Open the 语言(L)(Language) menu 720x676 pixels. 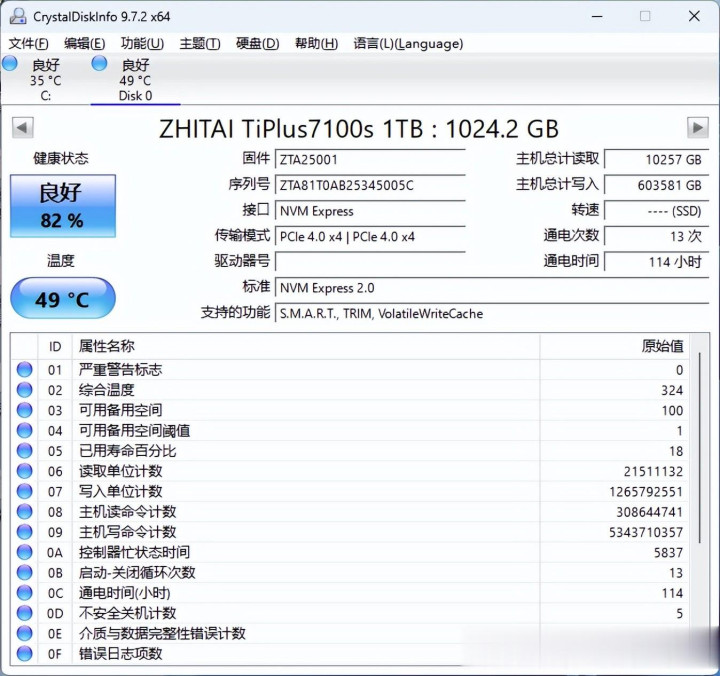coord(408,43)
